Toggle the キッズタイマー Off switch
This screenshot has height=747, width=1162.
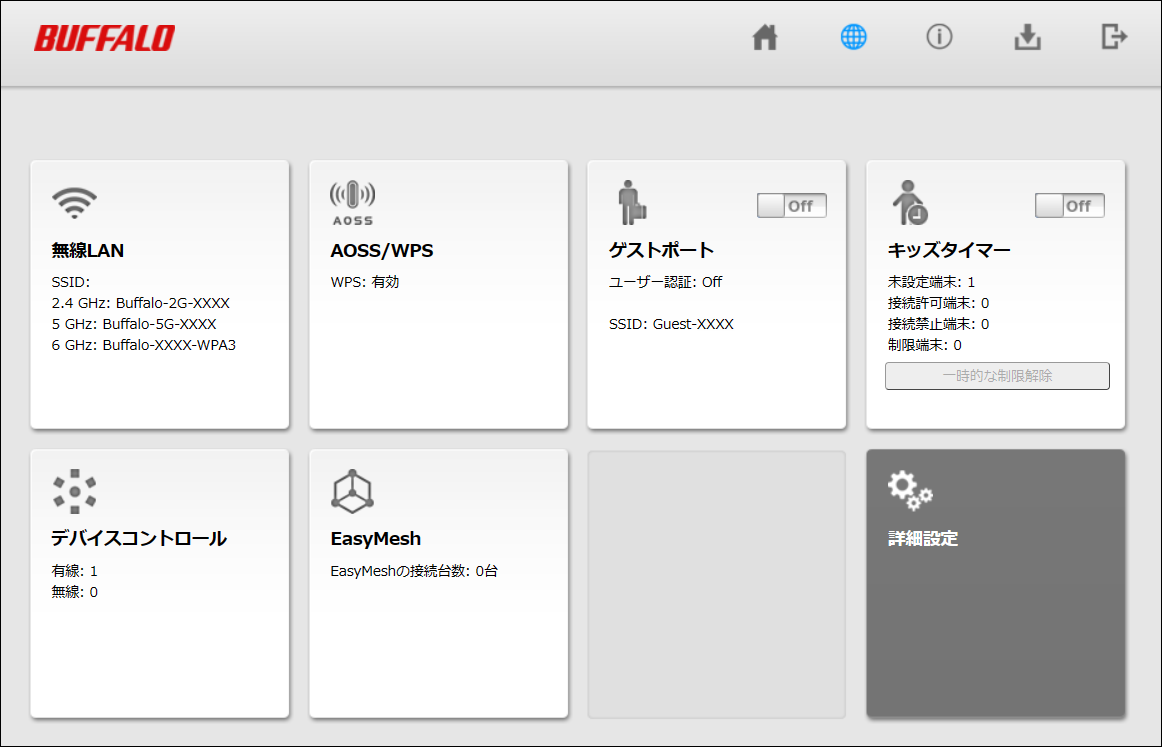pos(1069,206)
